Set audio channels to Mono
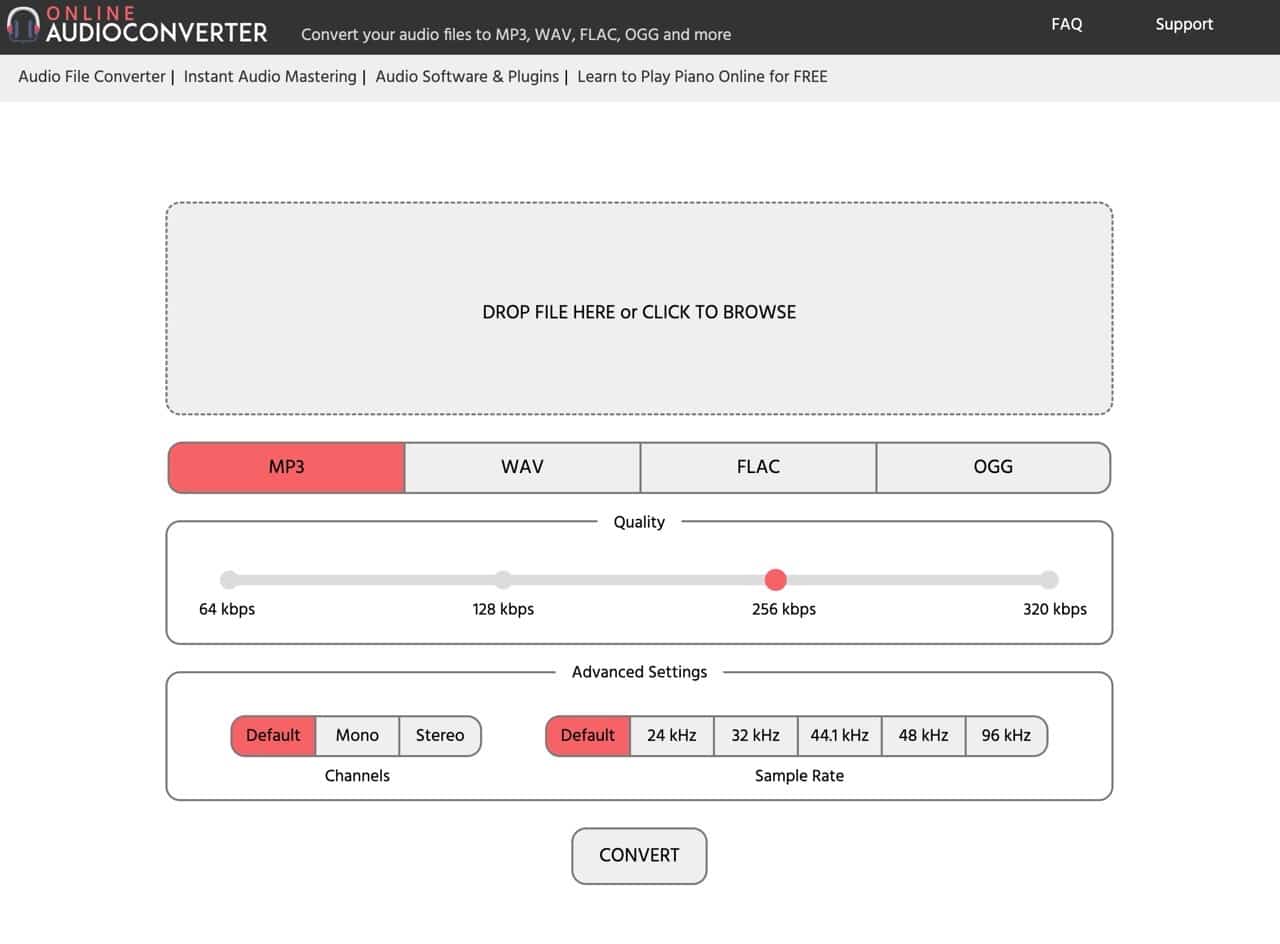Viewport: 1280px width, 944px height. 357,735
